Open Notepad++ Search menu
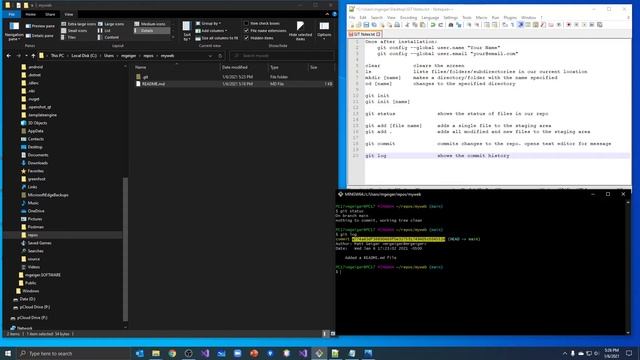 coord(376,18)
